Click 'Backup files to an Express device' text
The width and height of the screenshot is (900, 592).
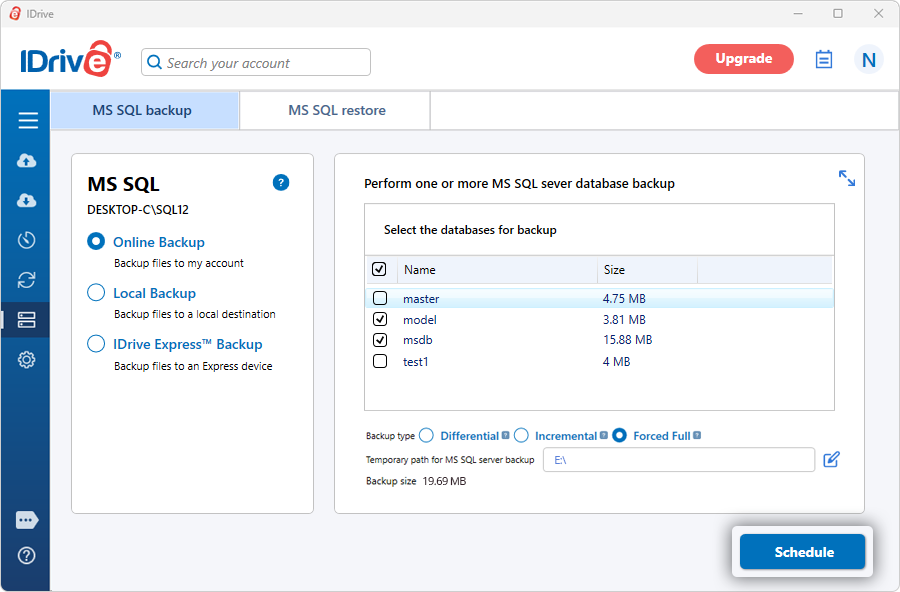pyautogui.click(x=193, y=366)
